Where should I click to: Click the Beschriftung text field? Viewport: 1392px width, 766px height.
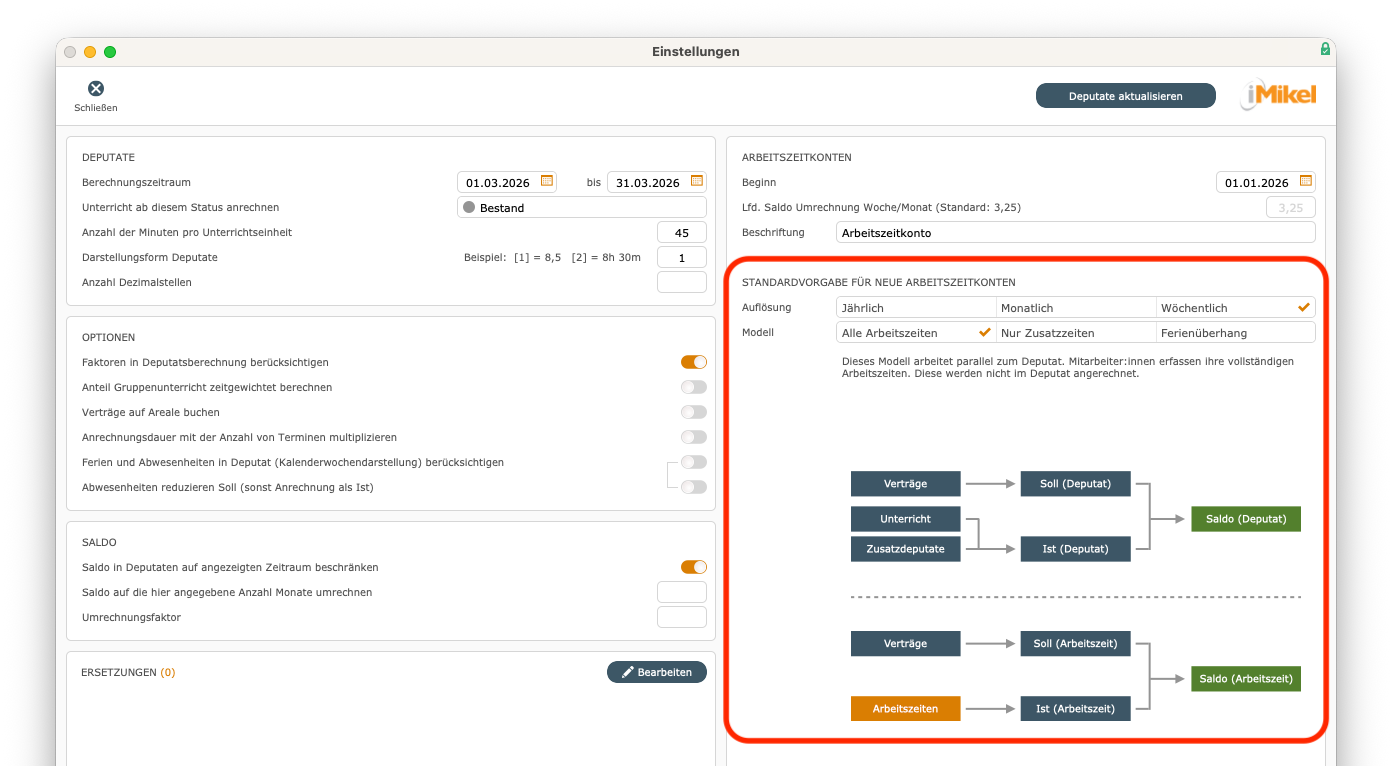pyautogui.click(x=1075, y=232)
